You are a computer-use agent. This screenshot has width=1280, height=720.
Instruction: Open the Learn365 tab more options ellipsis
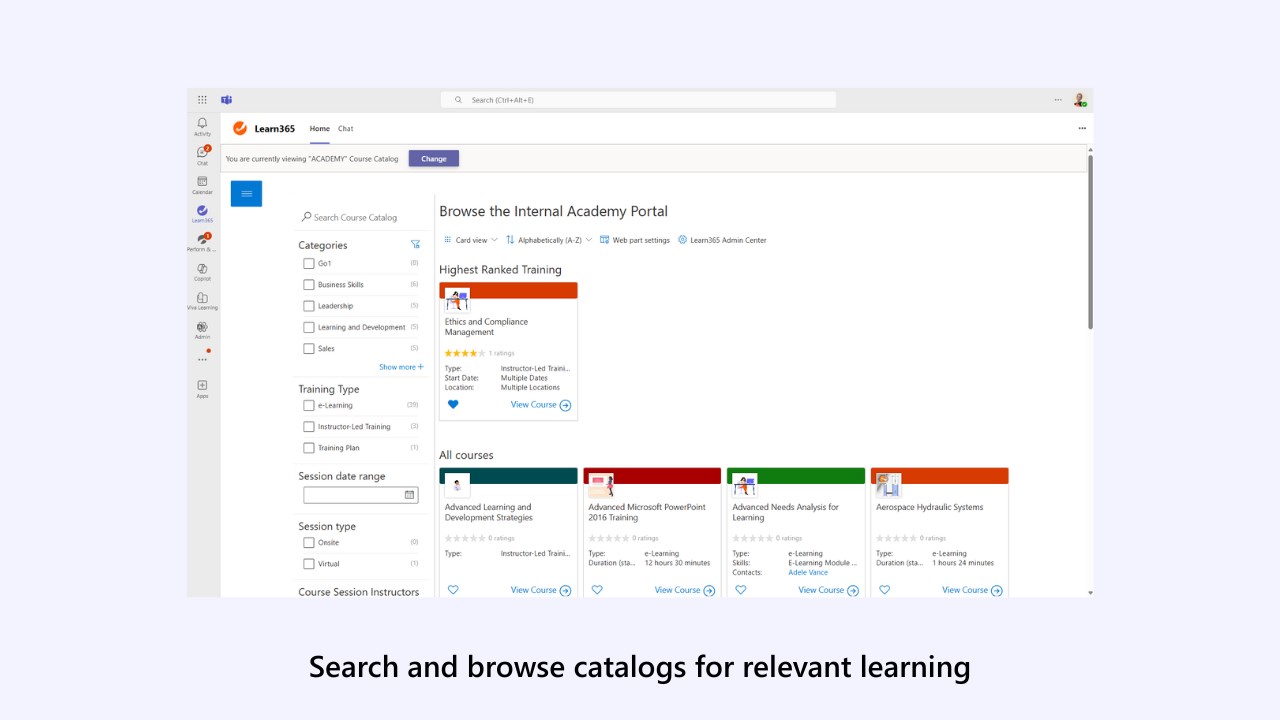1081,128
